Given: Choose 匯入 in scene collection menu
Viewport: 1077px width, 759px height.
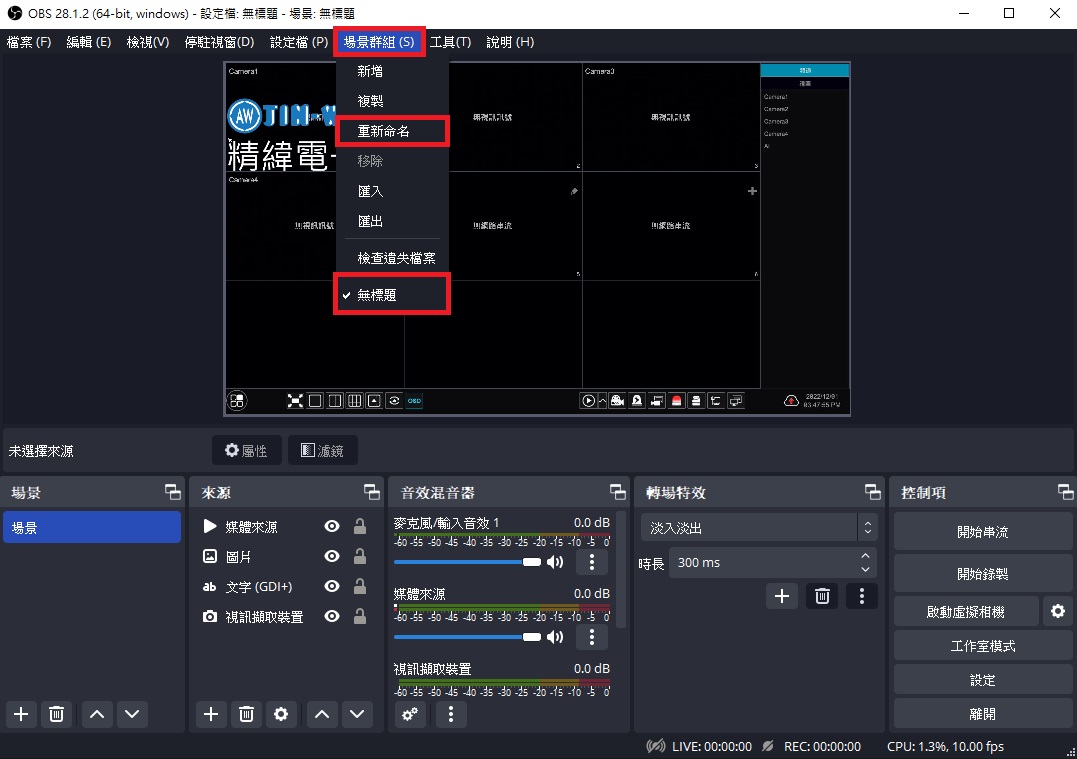Looking at the screenshot, I should click(x=392, y=191).
